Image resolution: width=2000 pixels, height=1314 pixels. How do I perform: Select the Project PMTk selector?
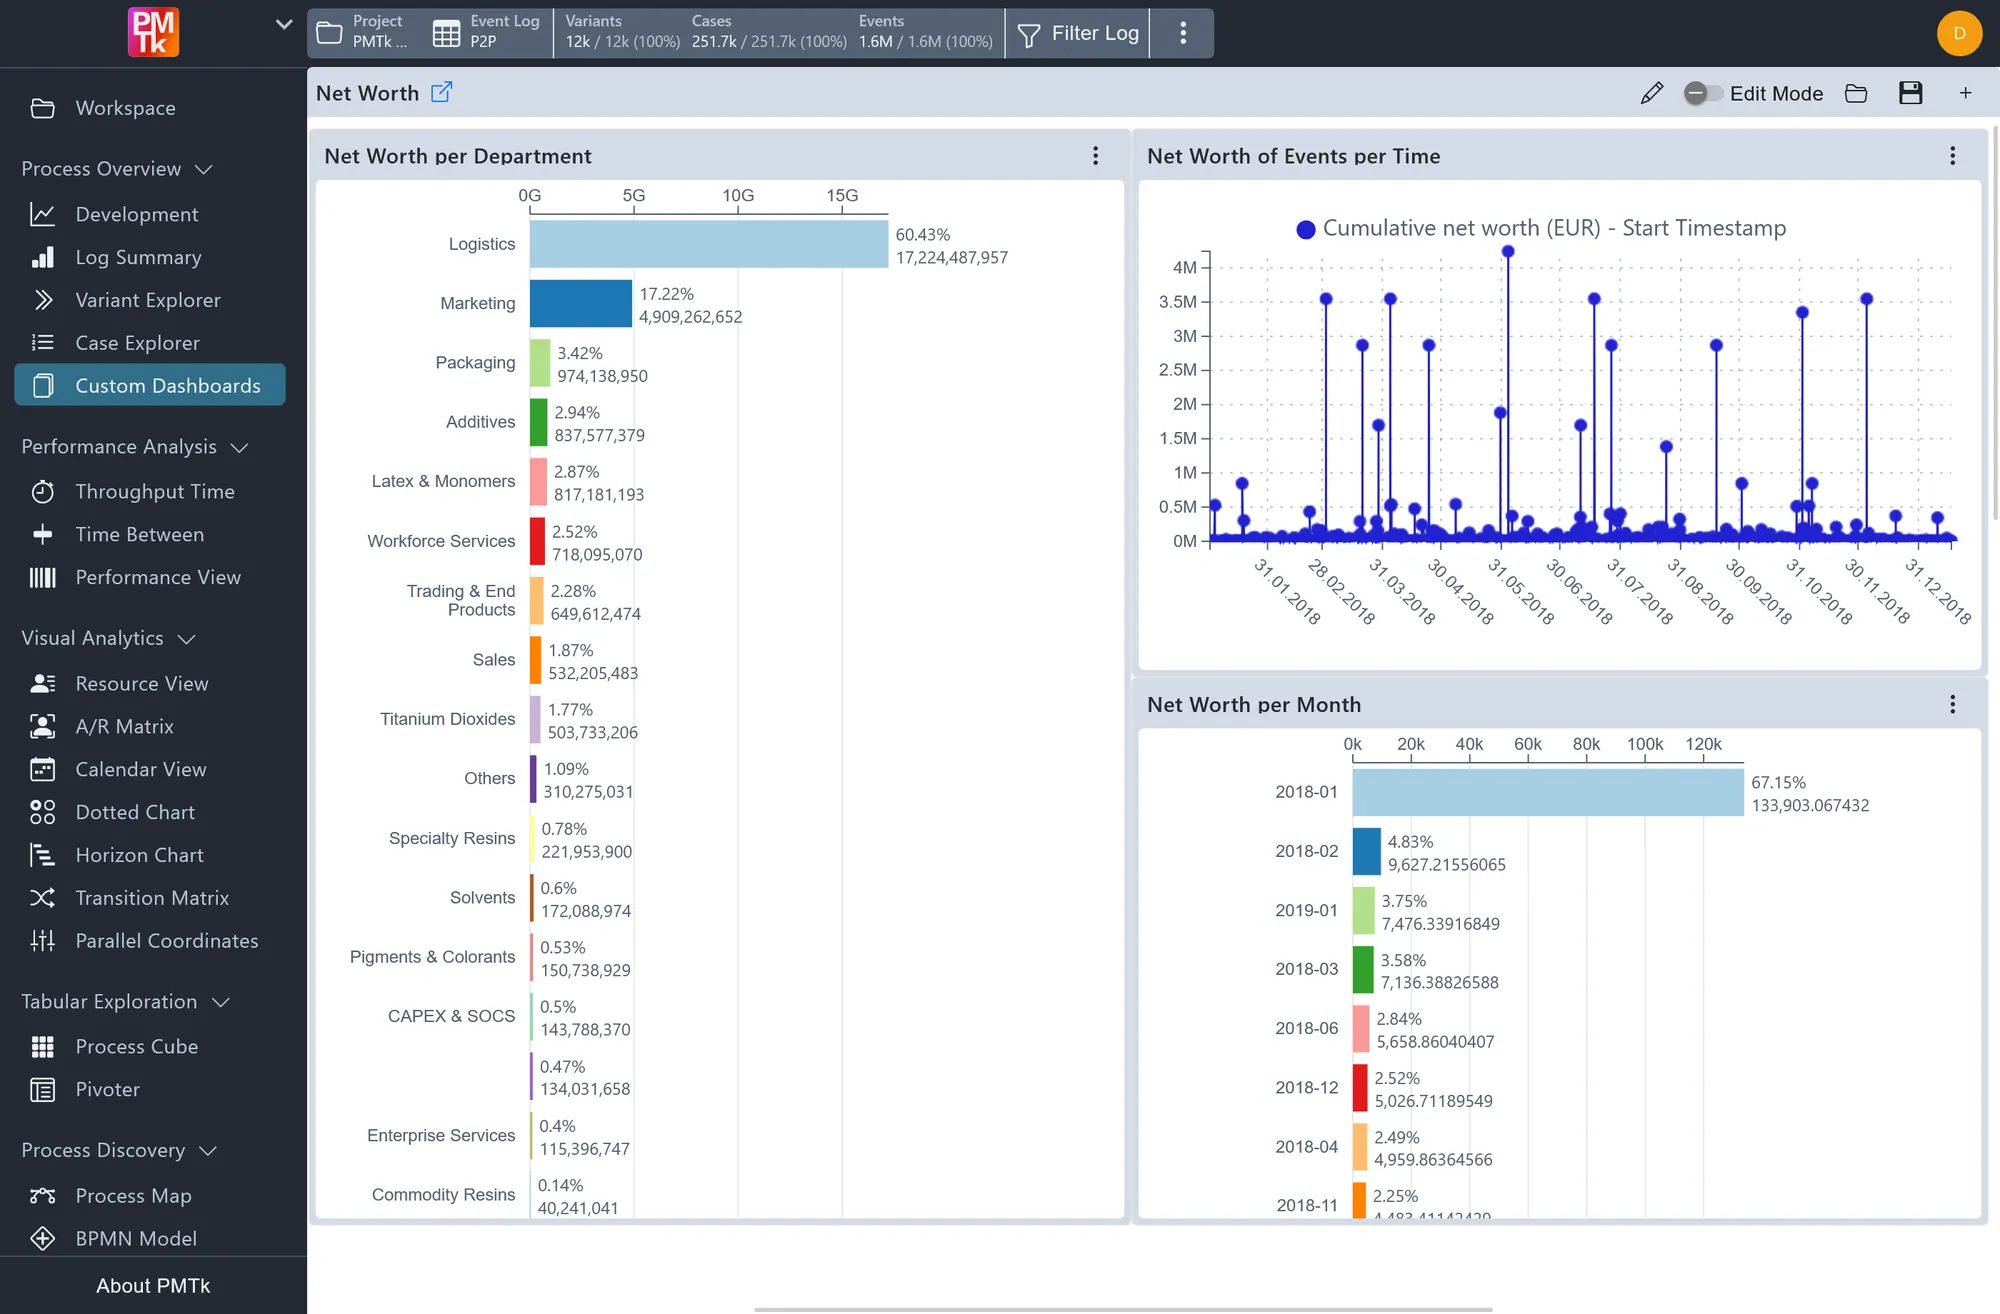coord(365,32)
